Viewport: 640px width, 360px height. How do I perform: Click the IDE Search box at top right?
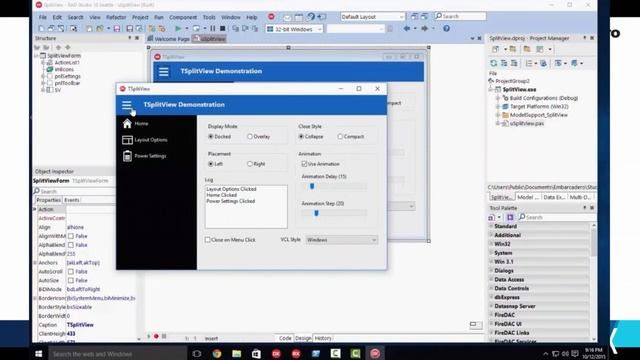click(460, 16)
